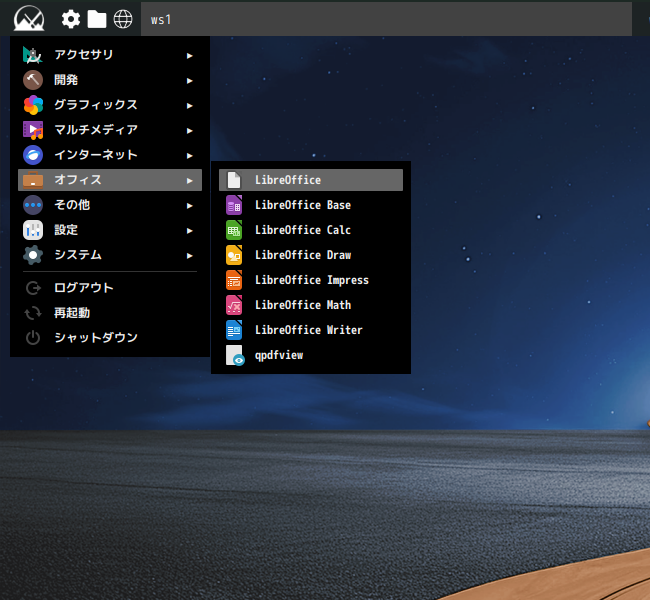Open LibreOffice Calc from the Office submenu
Image resolution: width=650 pixels, height=600 pixels.
[310, 230]
